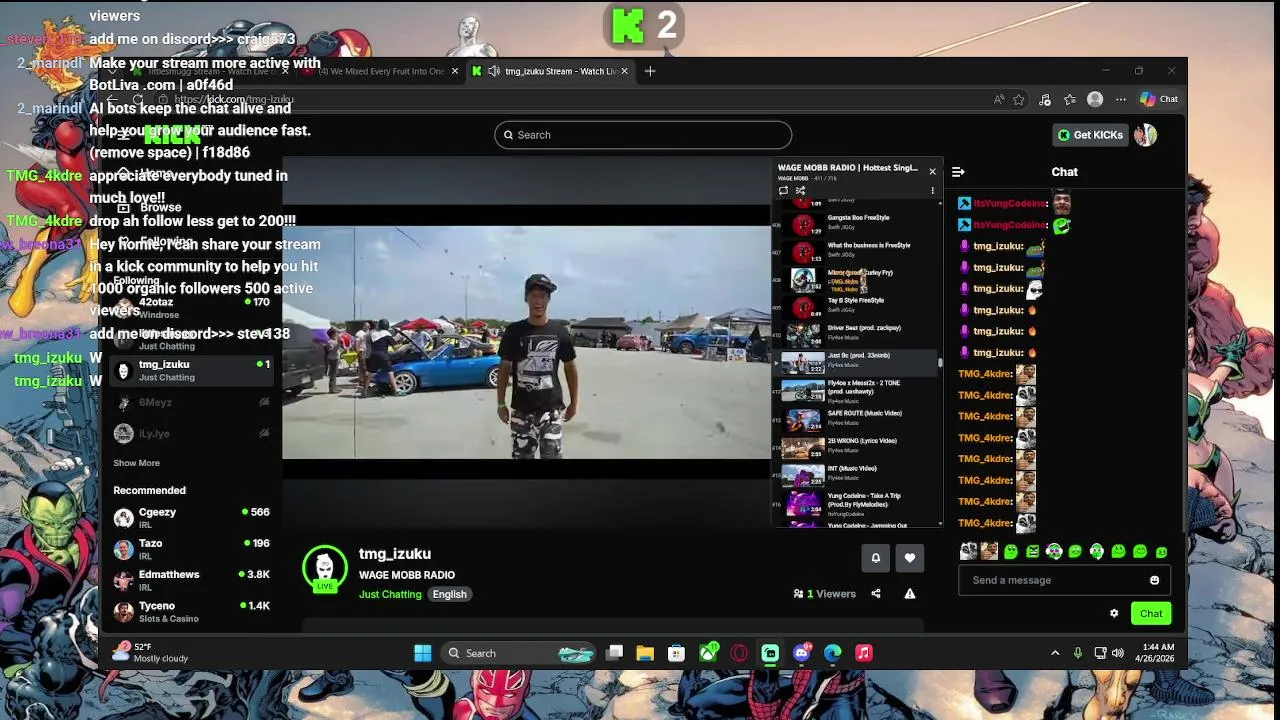This screenshot has width=1280, height=720.
Task: Open Apple Music from the taskbar
Action: tap(864, 653)
